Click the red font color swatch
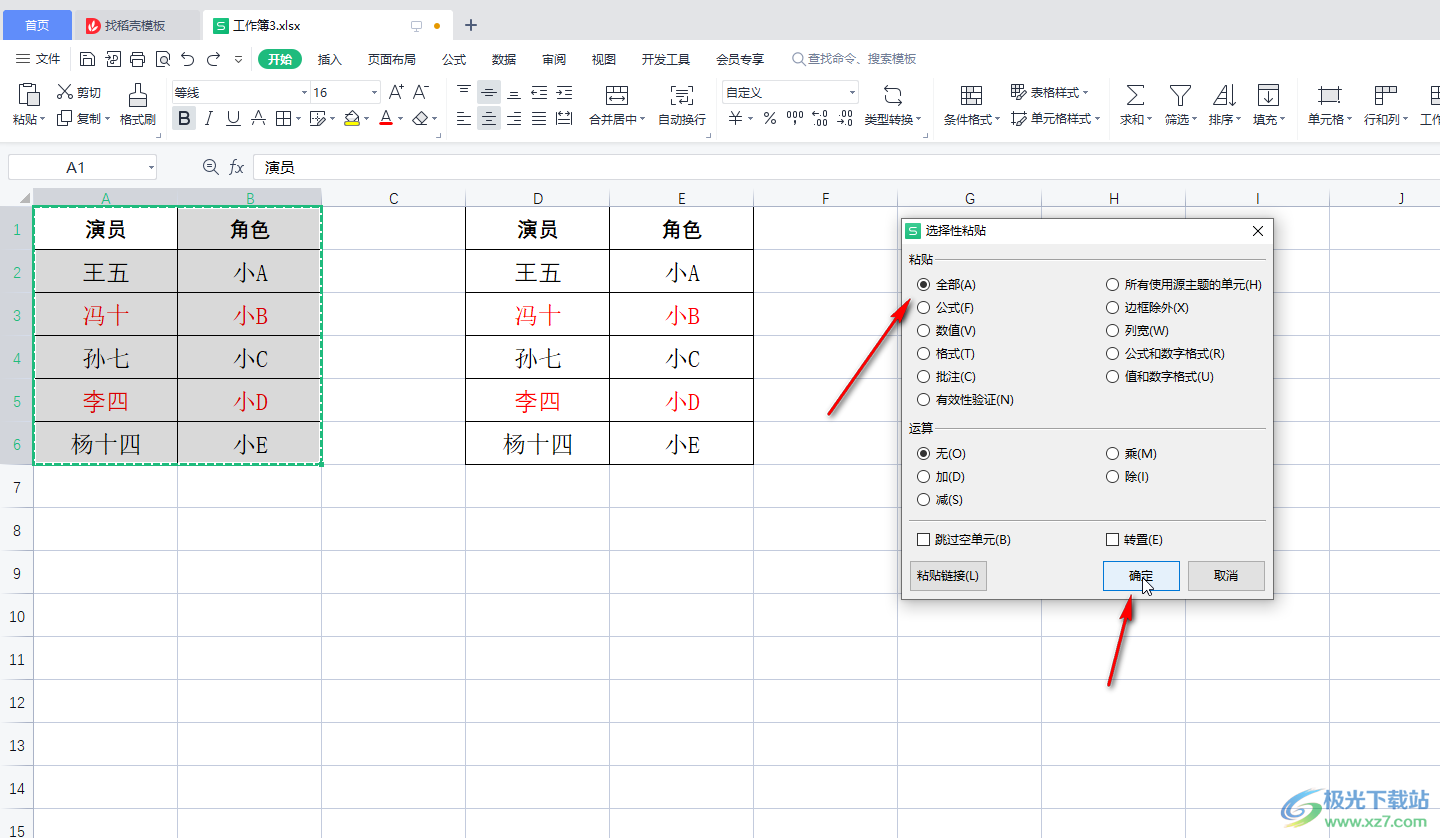The image size is (1440, 838). 386,119
